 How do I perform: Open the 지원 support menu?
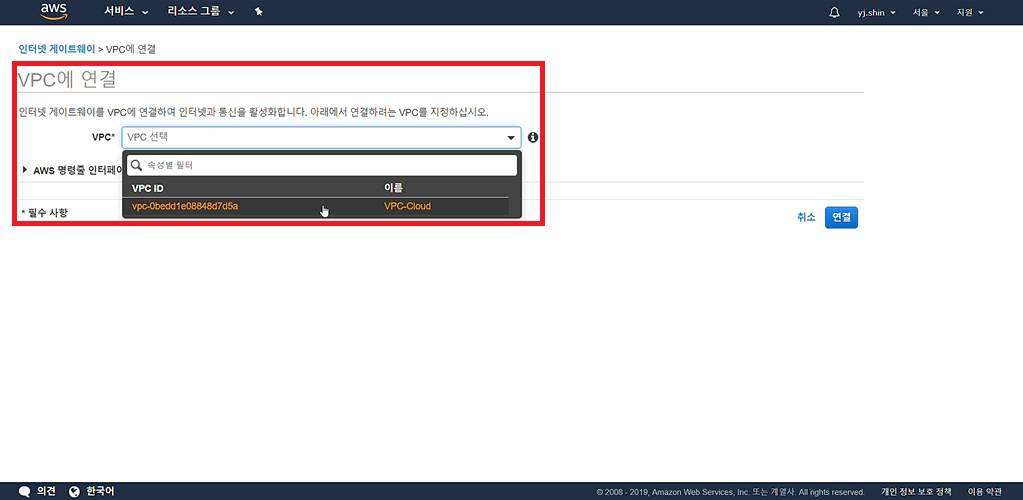click(970, 12)
